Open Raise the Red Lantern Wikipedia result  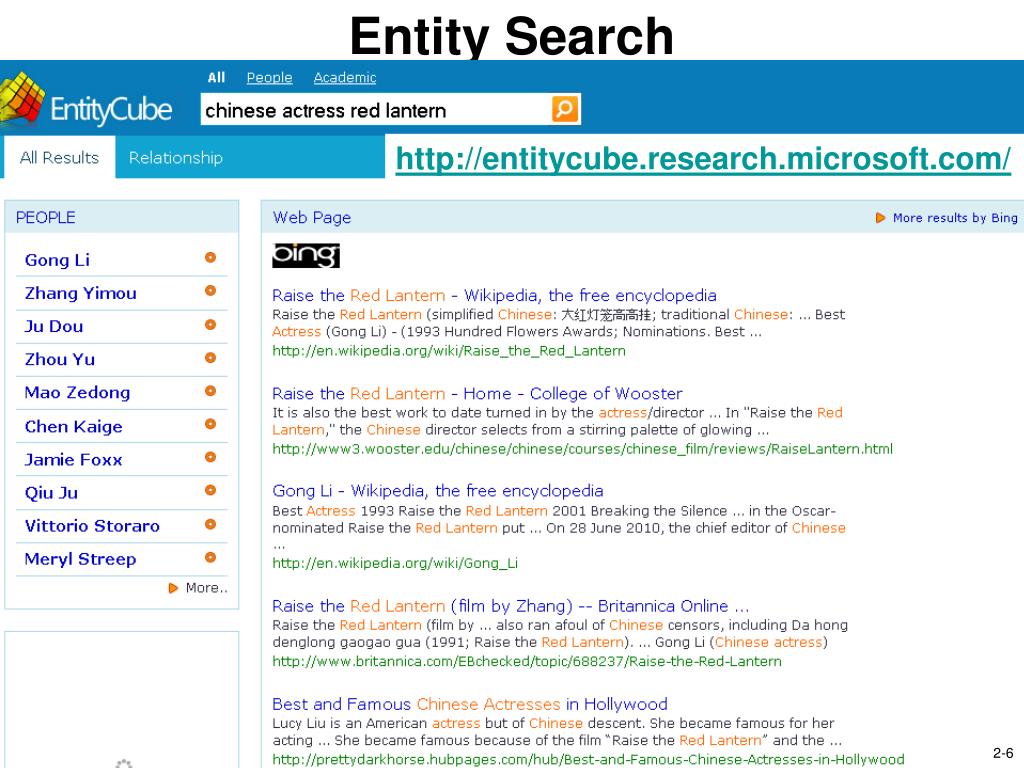click(x=494, y=295)
